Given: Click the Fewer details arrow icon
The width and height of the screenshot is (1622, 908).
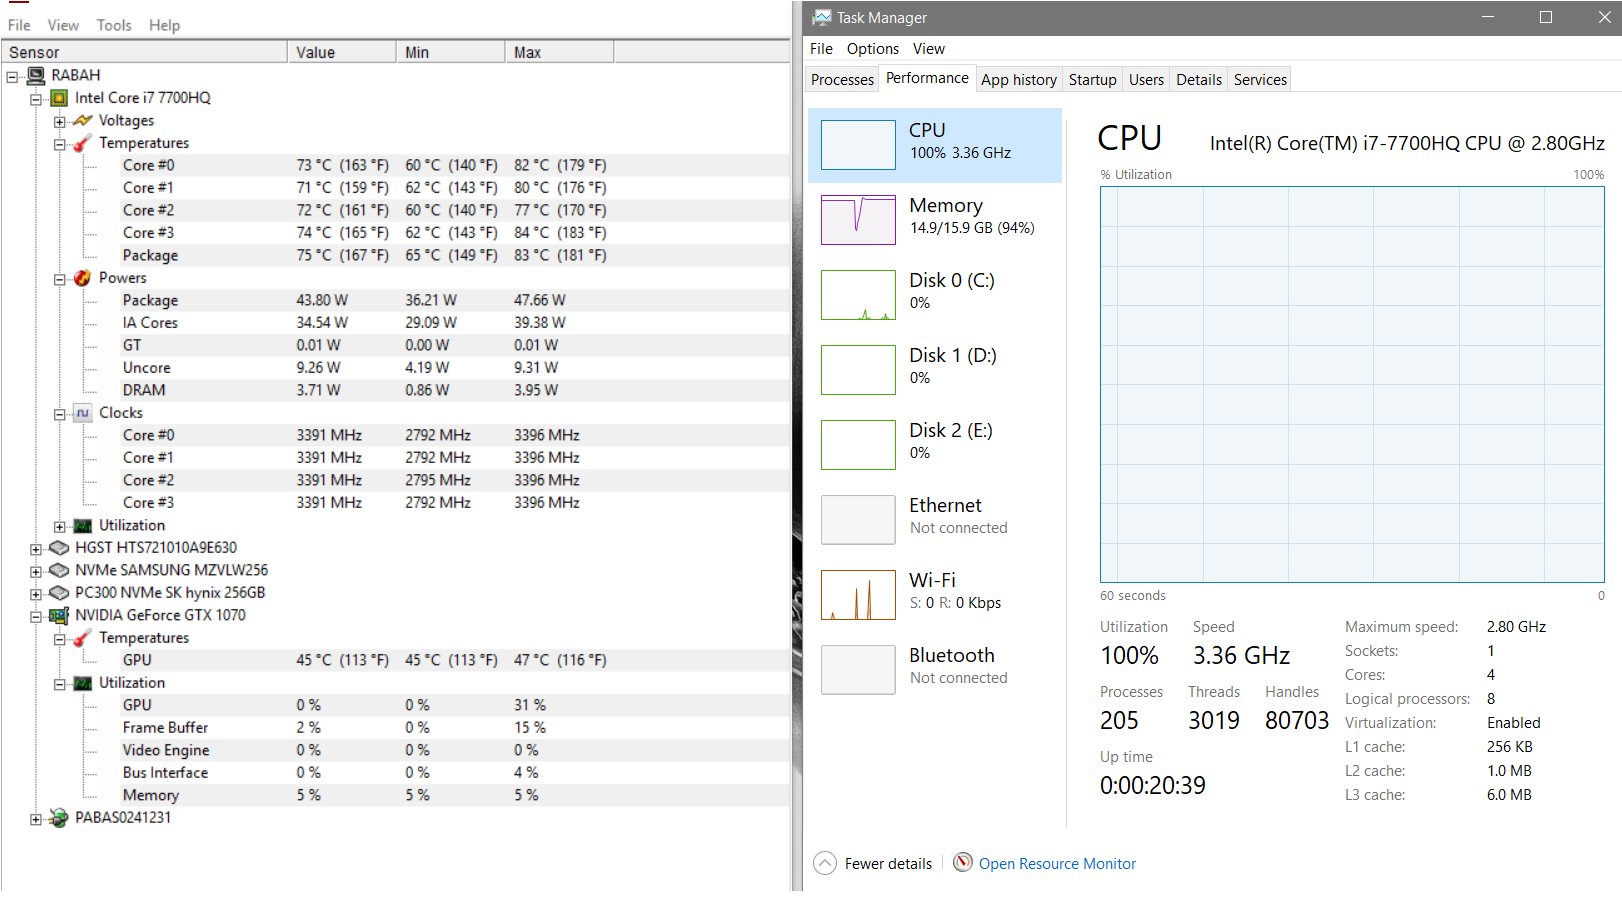Looking at the screenshot, I should [825, 863].
